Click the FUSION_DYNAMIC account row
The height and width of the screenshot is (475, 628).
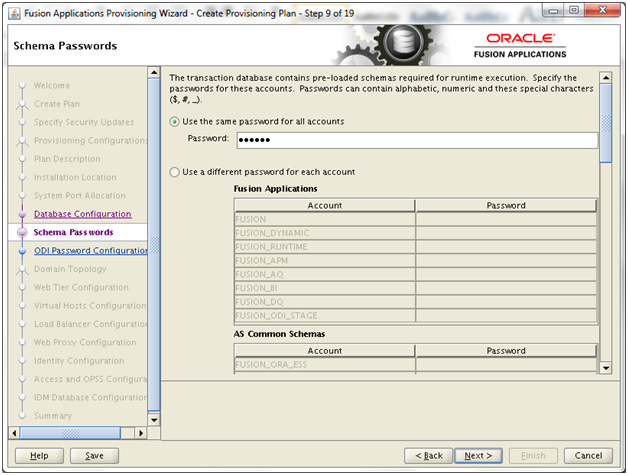(325, 233)
